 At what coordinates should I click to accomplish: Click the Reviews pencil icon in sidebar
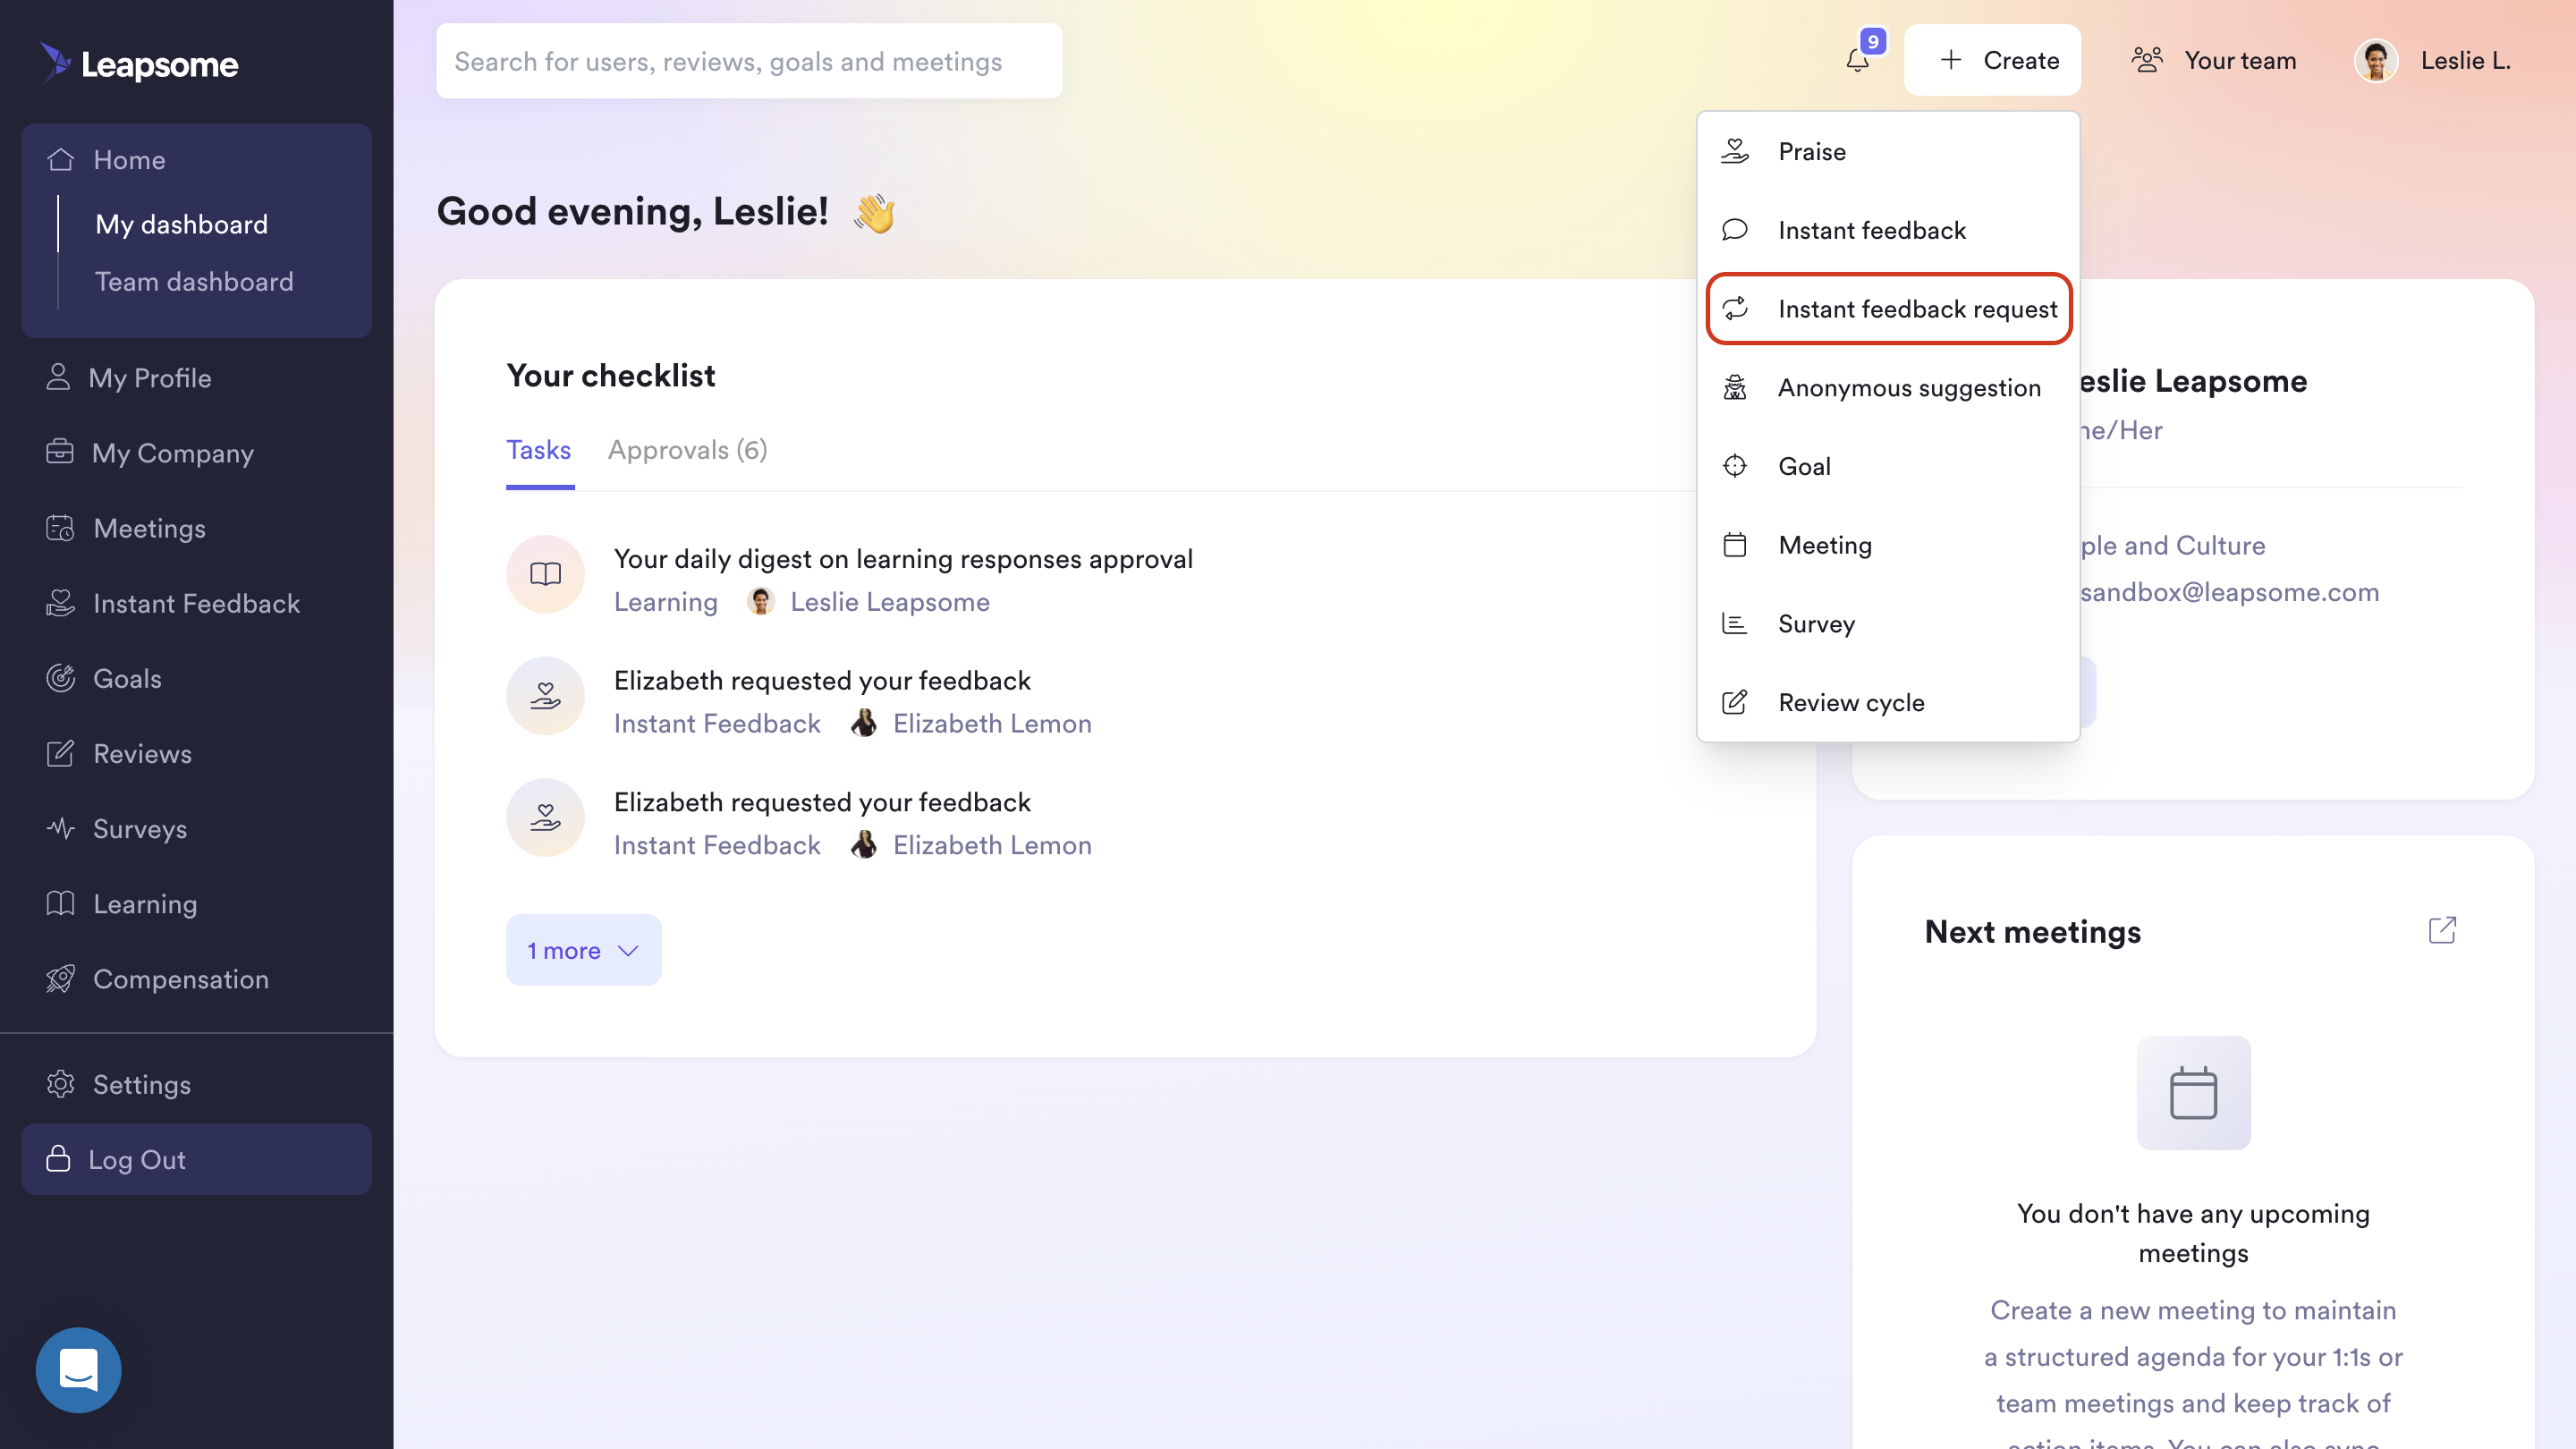pos(60,753)
